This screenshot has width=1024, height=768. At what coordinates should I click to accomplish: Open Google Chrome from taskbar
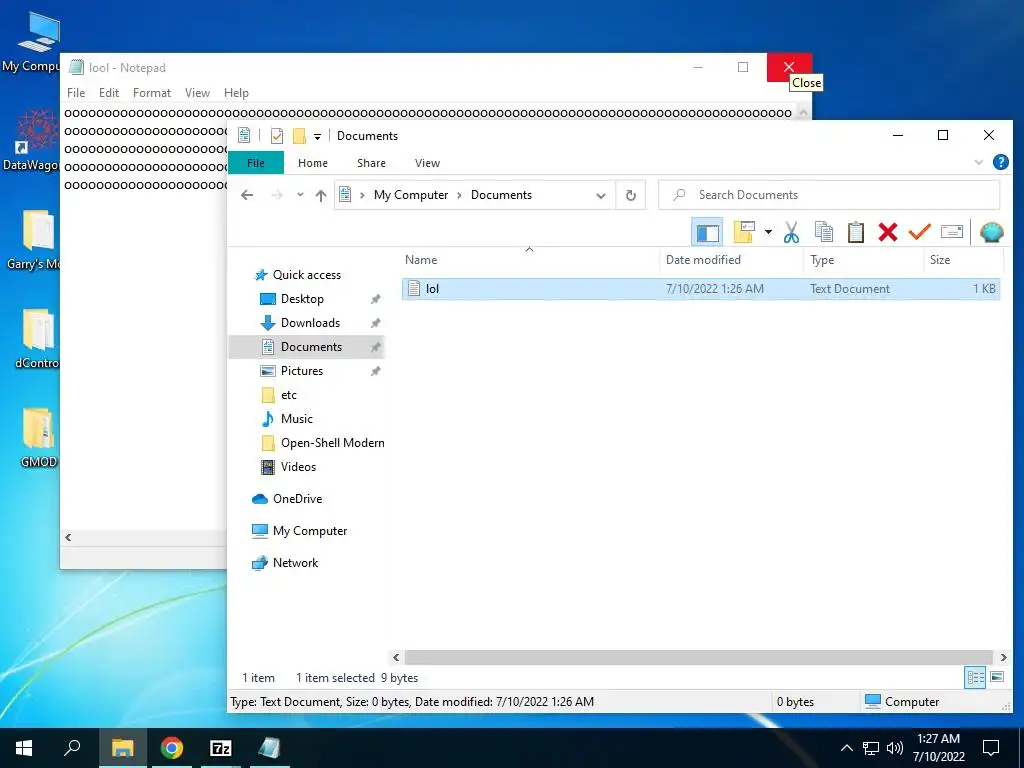(171, 748)
